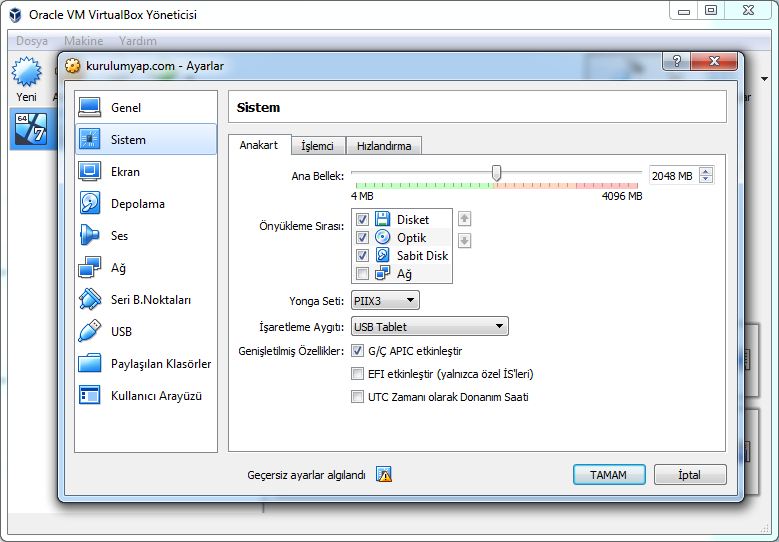This screenshot has height=542, width=779.
Task: Open the USB settings icon
Action: pos(89,331)
